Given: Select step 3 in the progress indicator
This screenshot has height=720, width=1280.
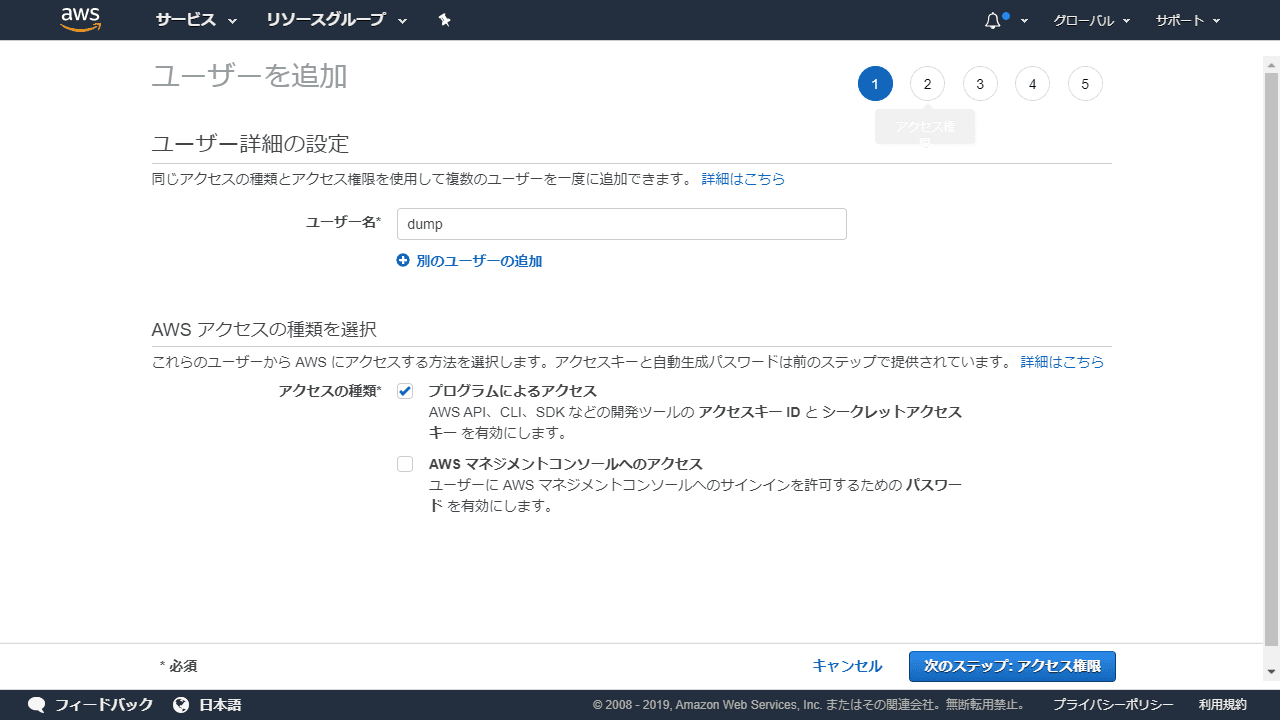Looking at the screenshot, I should tap(980, 83).
